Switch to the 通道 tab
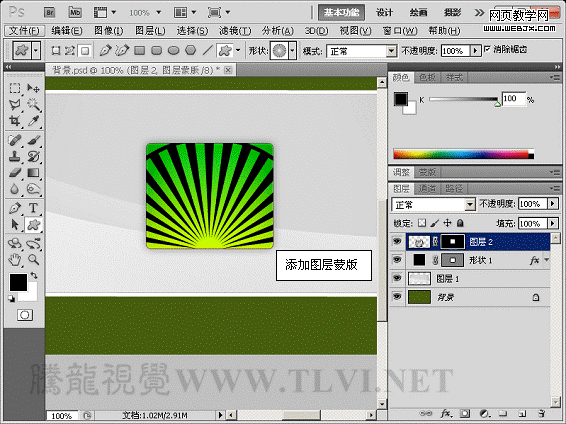This screenshot has height=424, width=566. 427,188
